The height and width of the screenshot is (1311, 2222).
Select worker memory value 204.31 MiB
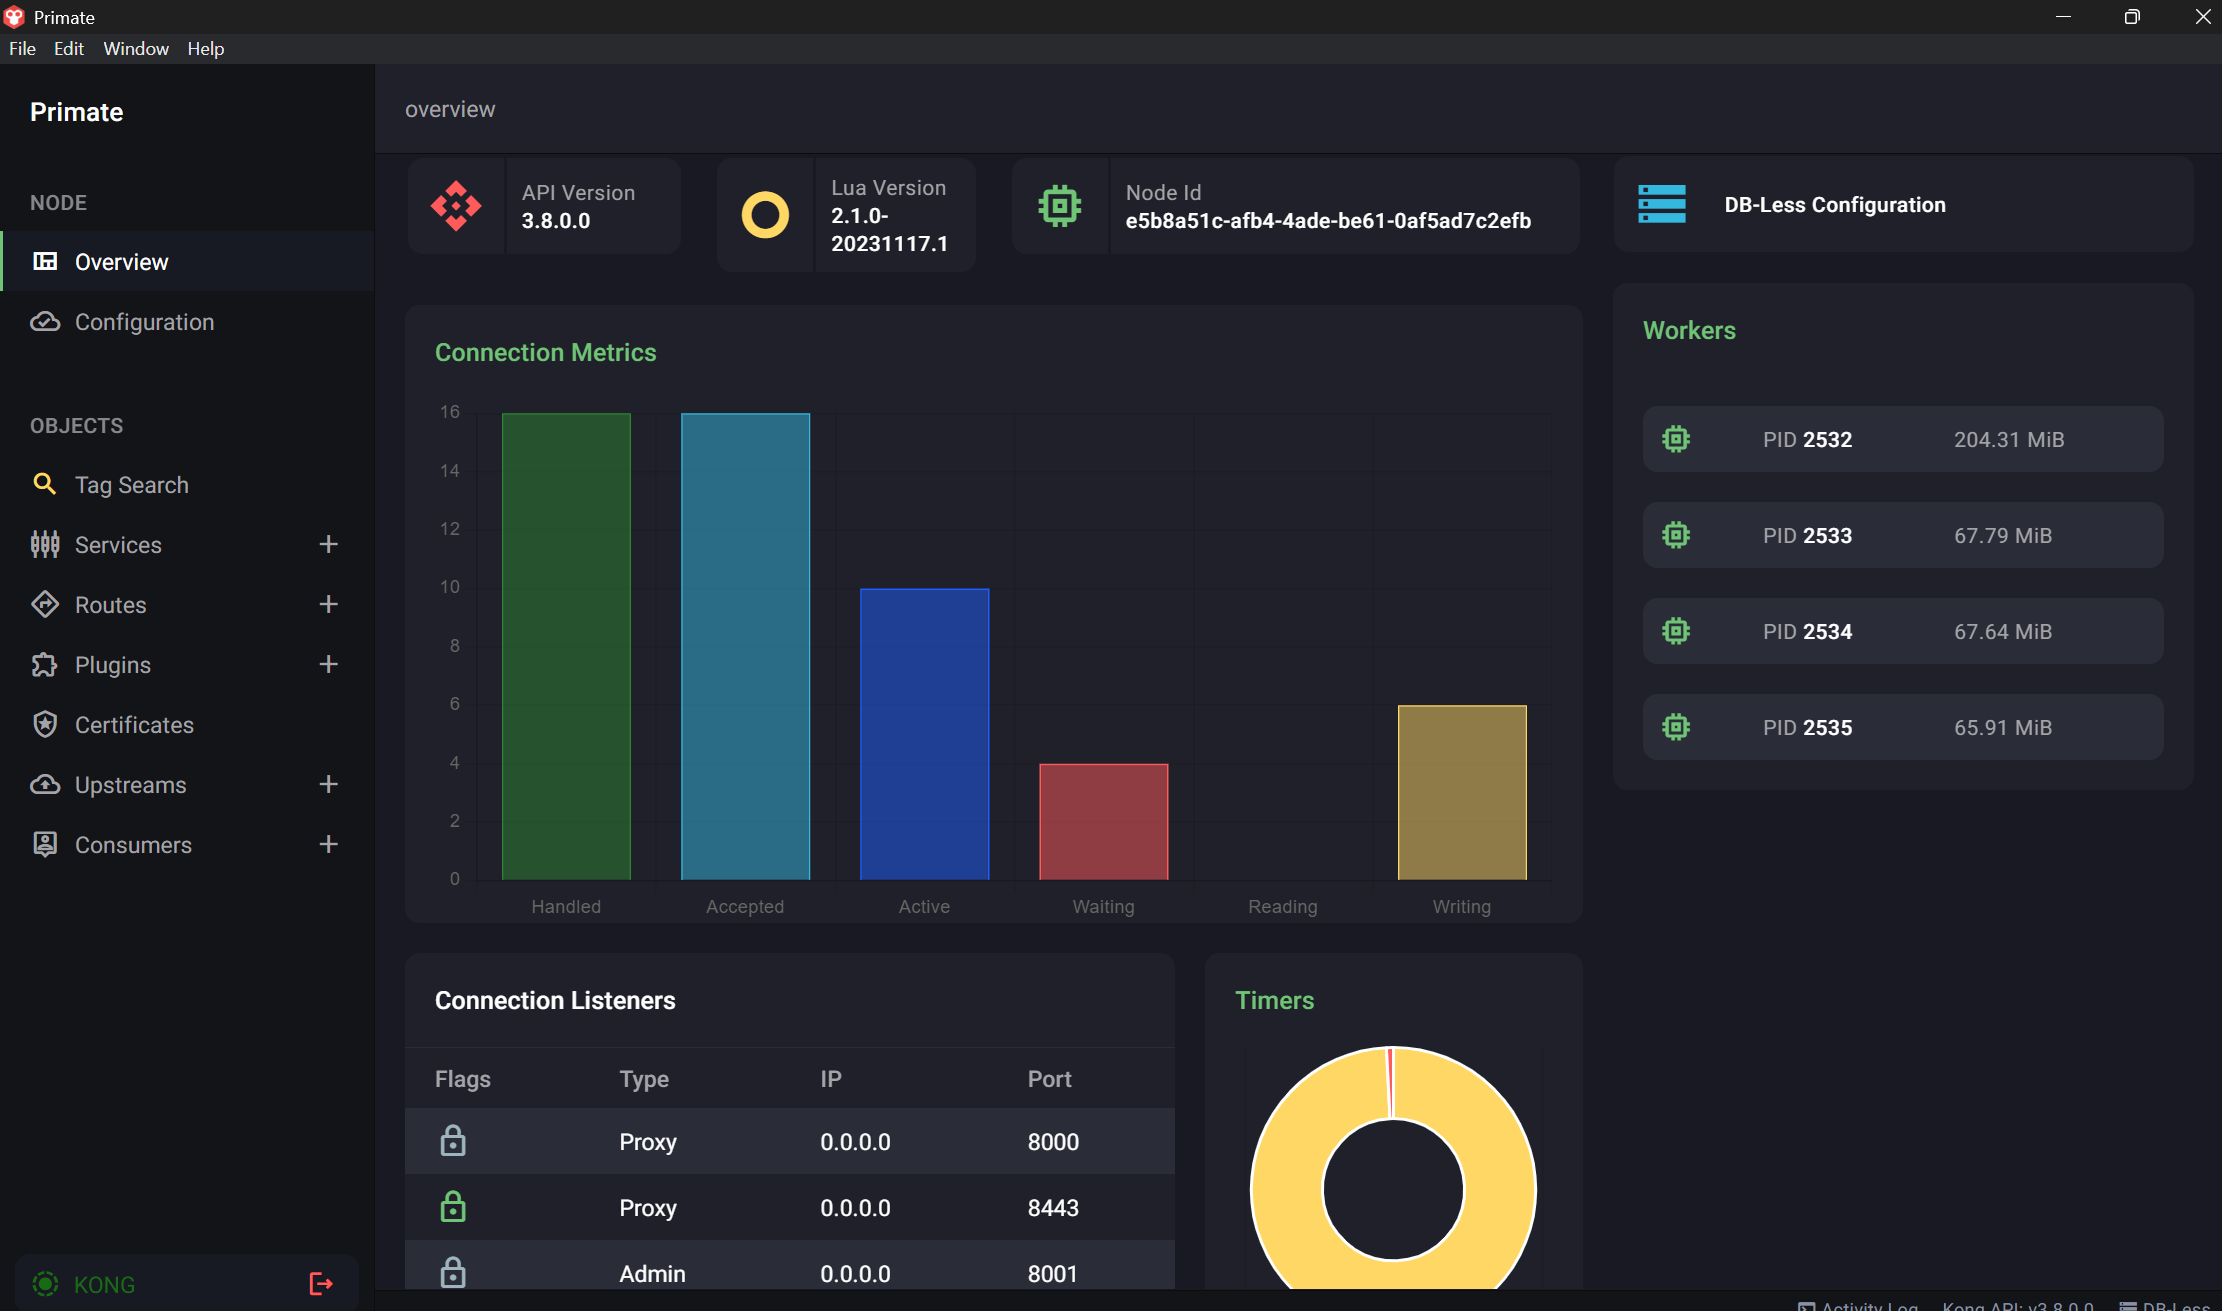pos(2009,440)
